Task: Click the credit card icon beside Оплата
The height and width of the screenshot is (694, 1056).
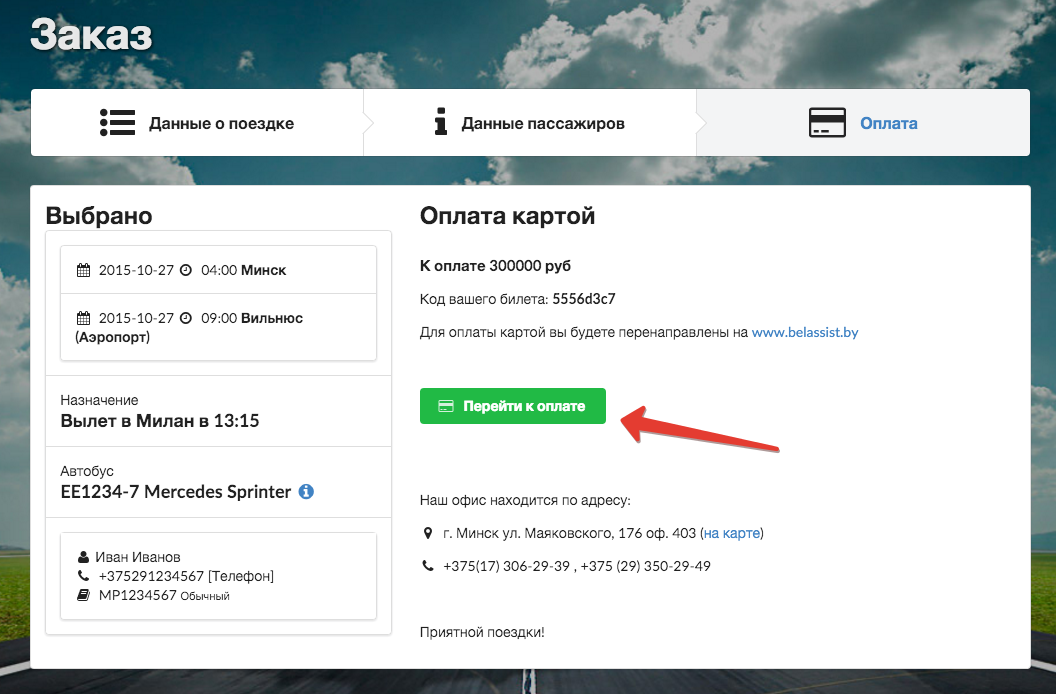Action: coord(827,123)
